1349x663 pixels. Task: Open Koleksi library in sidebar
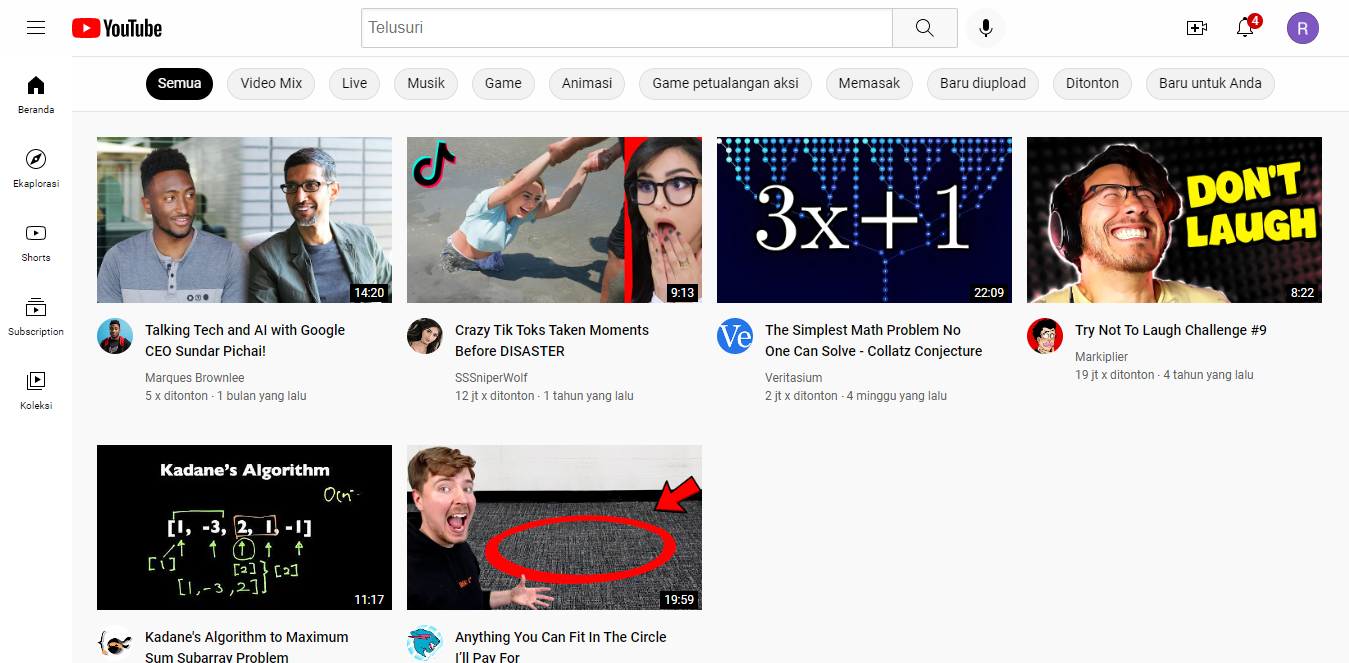click(x=36, y=391)
